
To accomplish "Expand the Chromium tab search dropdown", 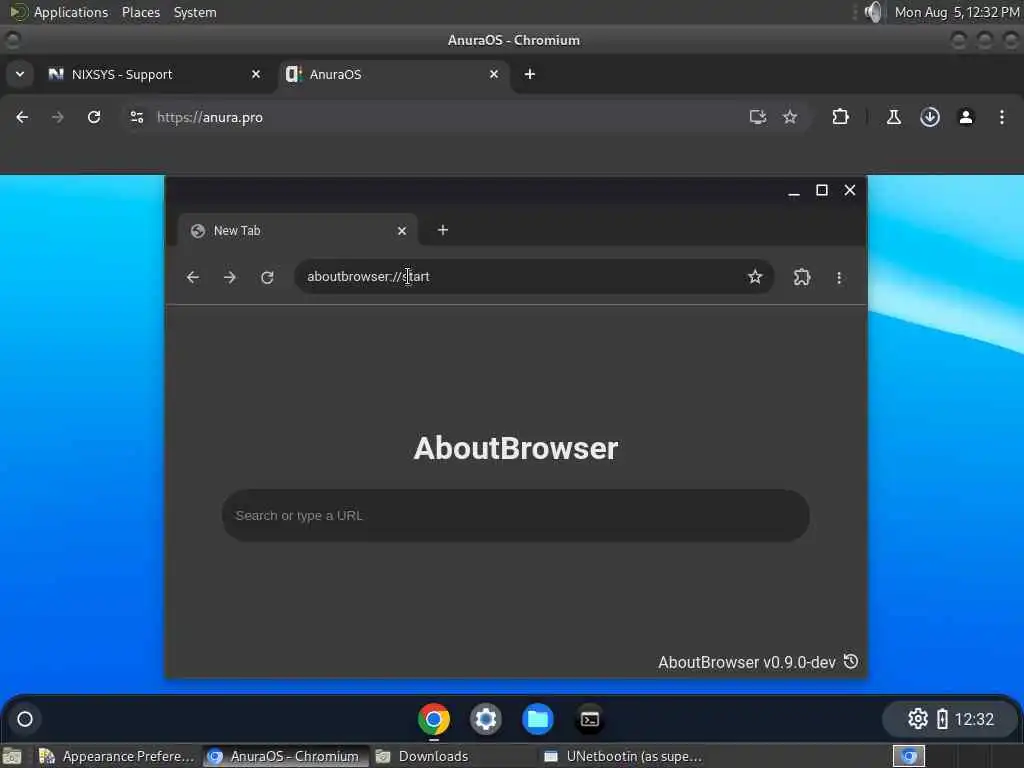I will click(20, 74).
